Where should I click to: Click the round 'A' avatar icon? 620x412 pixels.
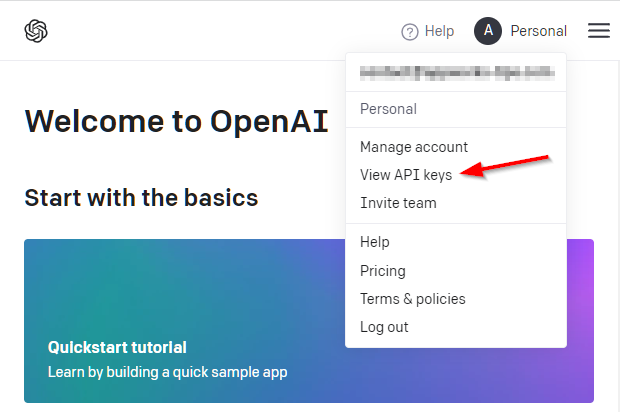point(487,31)
